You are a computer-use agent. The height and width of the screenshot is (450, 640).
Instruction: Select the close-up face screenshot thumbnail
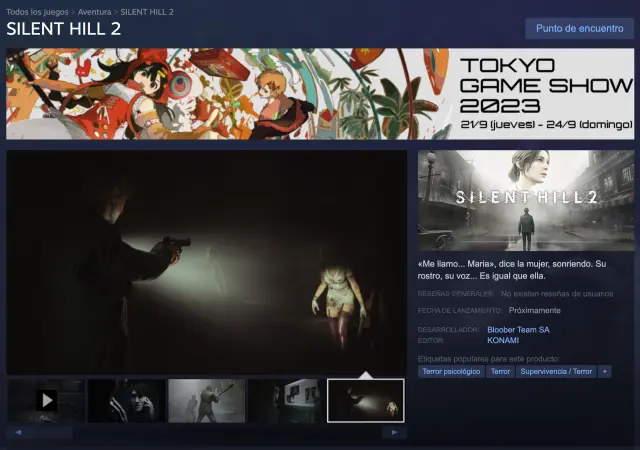[x=127, y=401]
